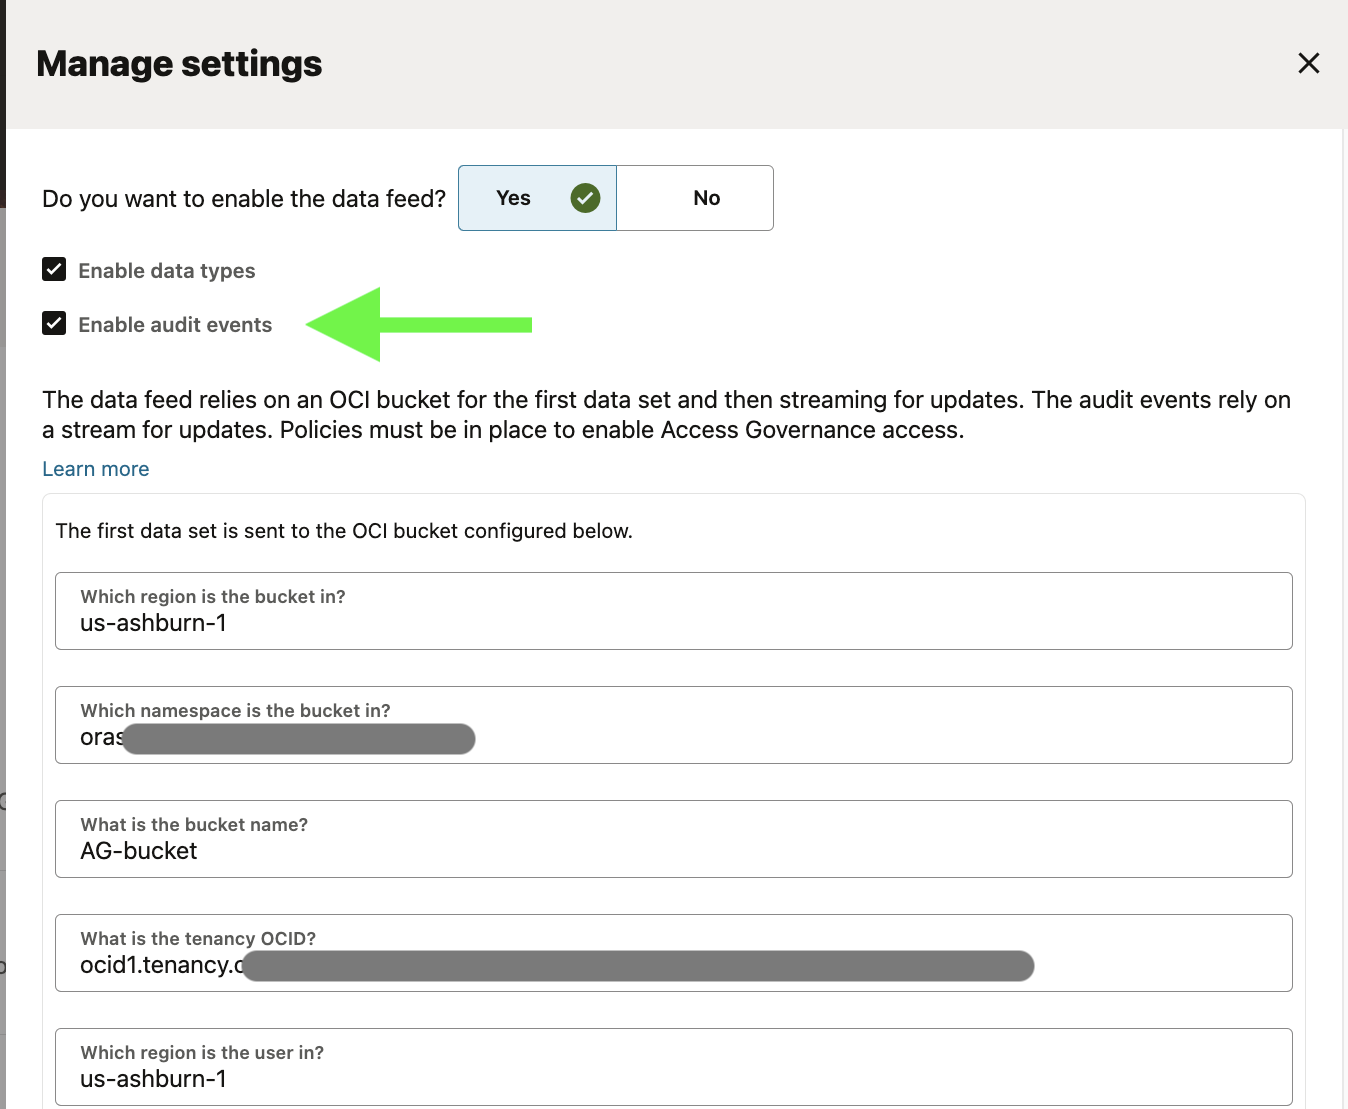Screen dimensions: 1348x1109
Task: Click the 'What is the tenancy OCID?' label
Action: [x=198, y=939]
